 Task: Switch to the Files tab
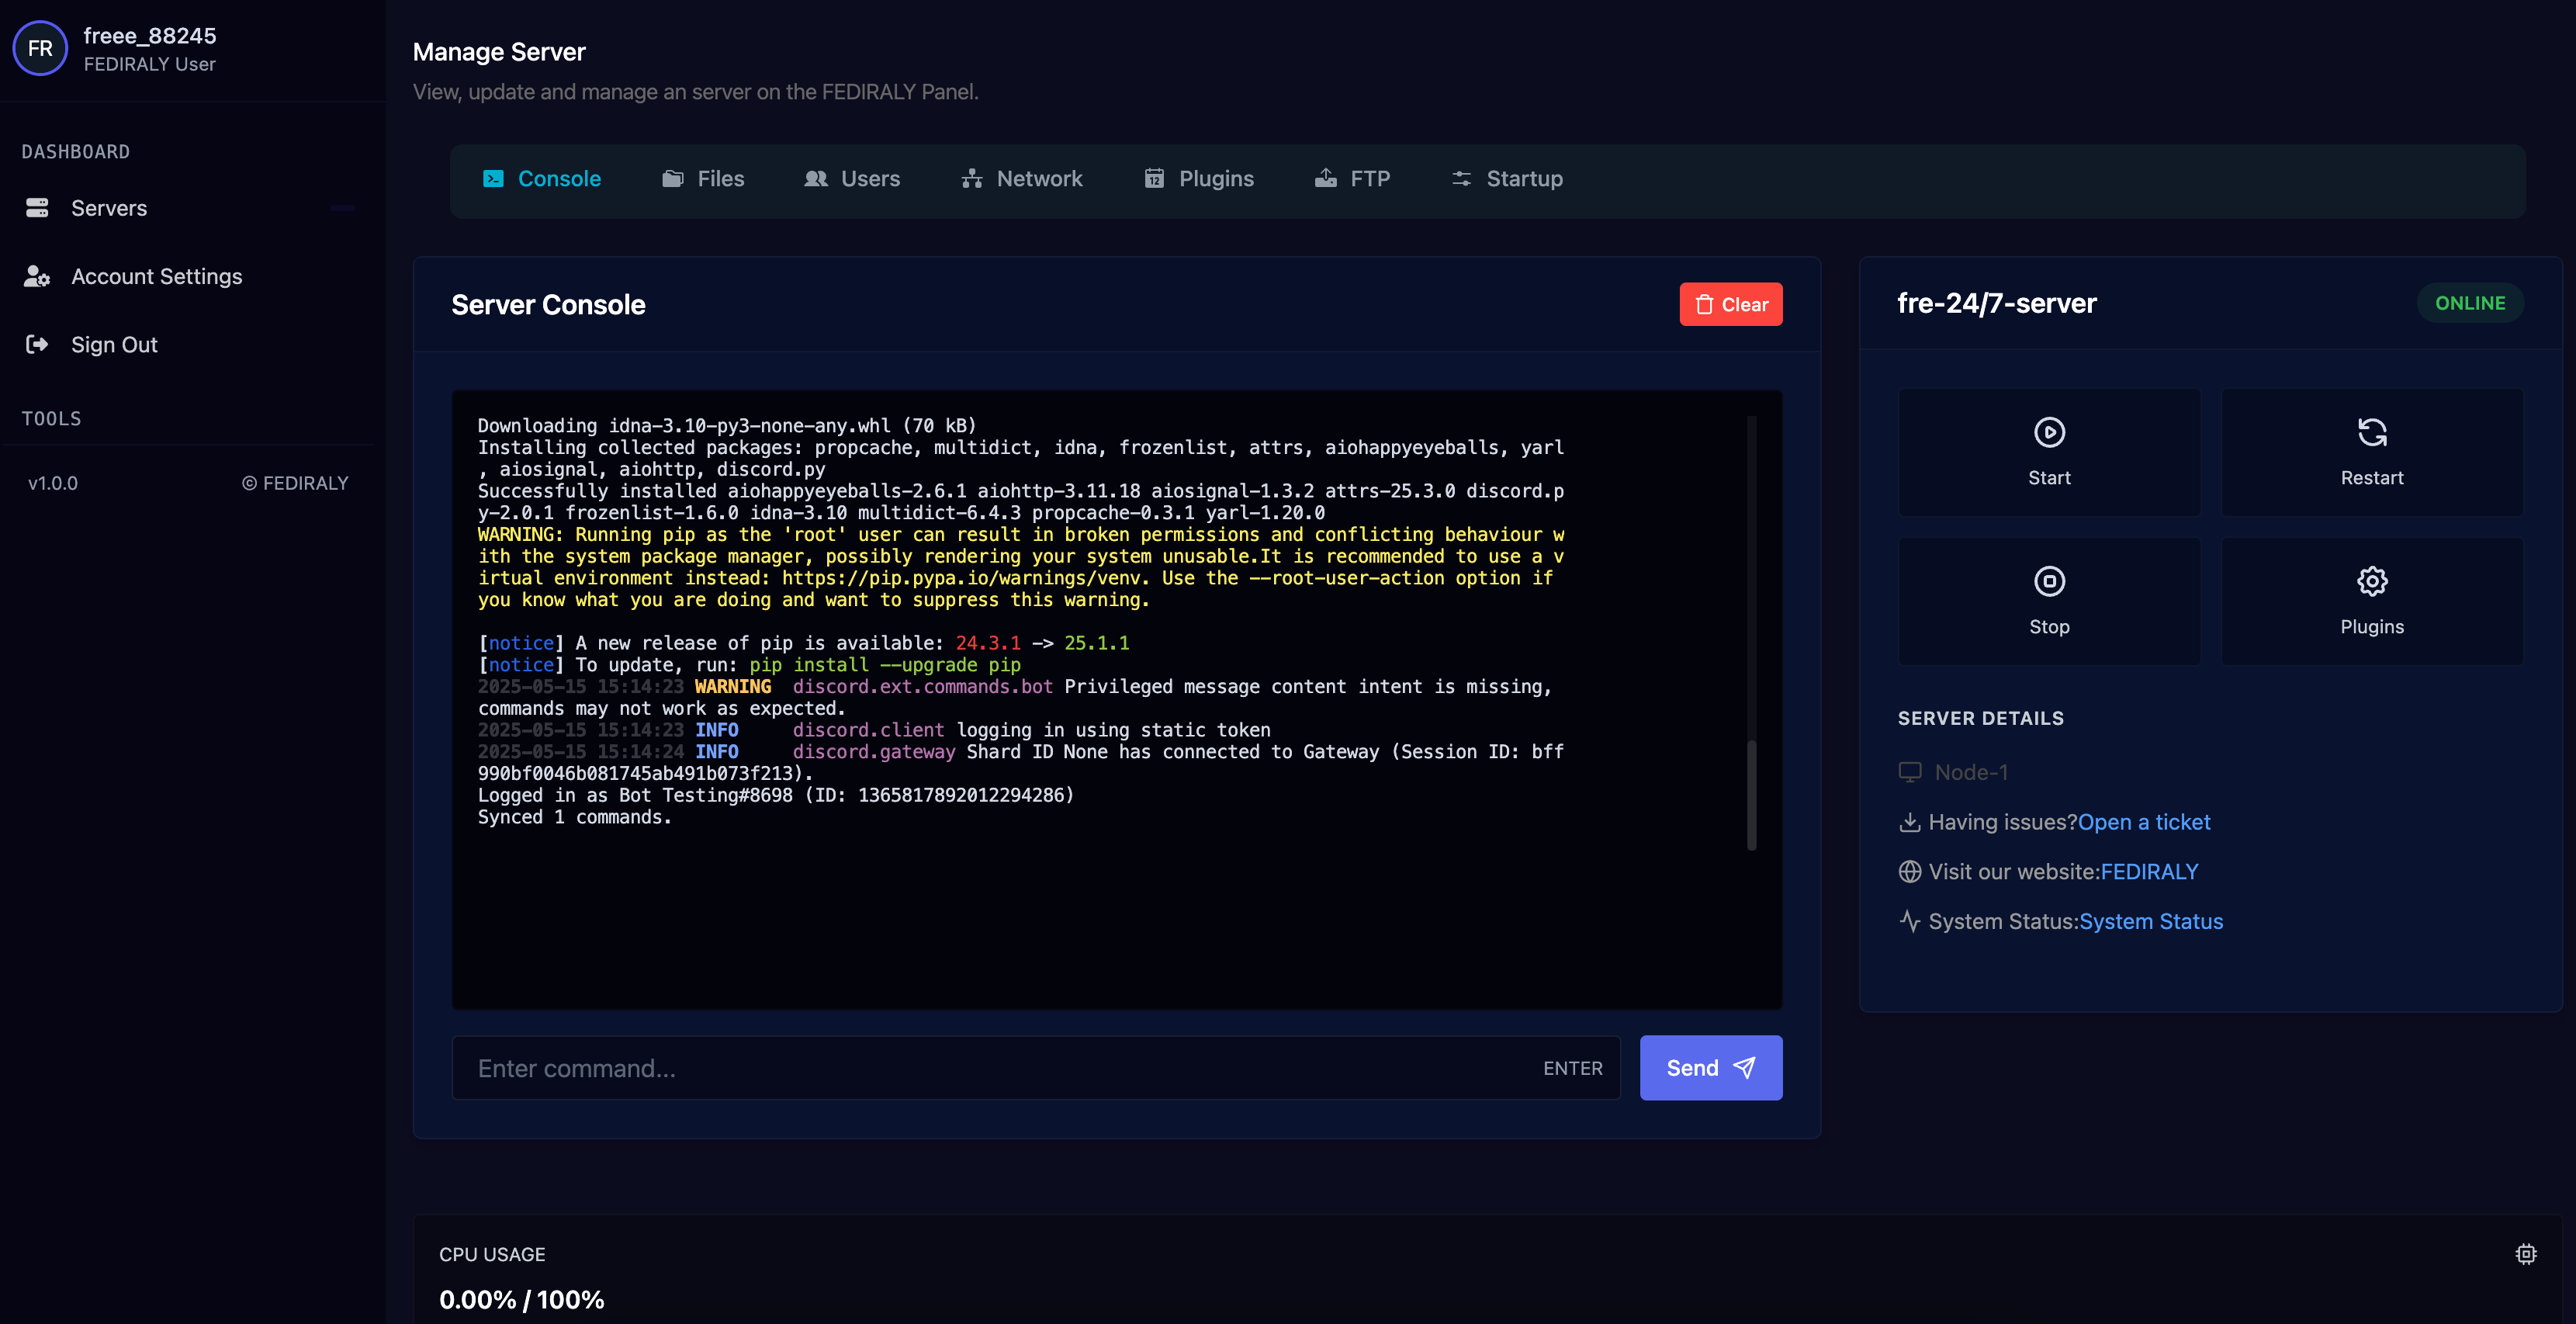(x=703, y=179)
